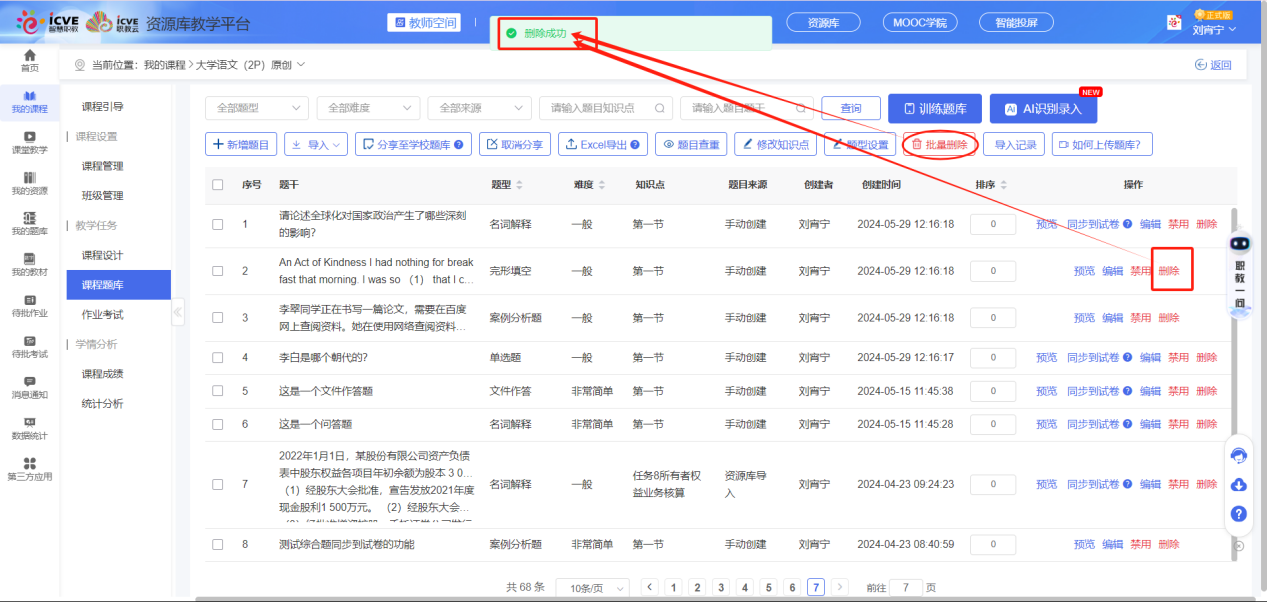The width and height of the screenshot is (1267, 602).
Task: Open the 全部难度 difficulty dropdown
Action: coord(367,108)
